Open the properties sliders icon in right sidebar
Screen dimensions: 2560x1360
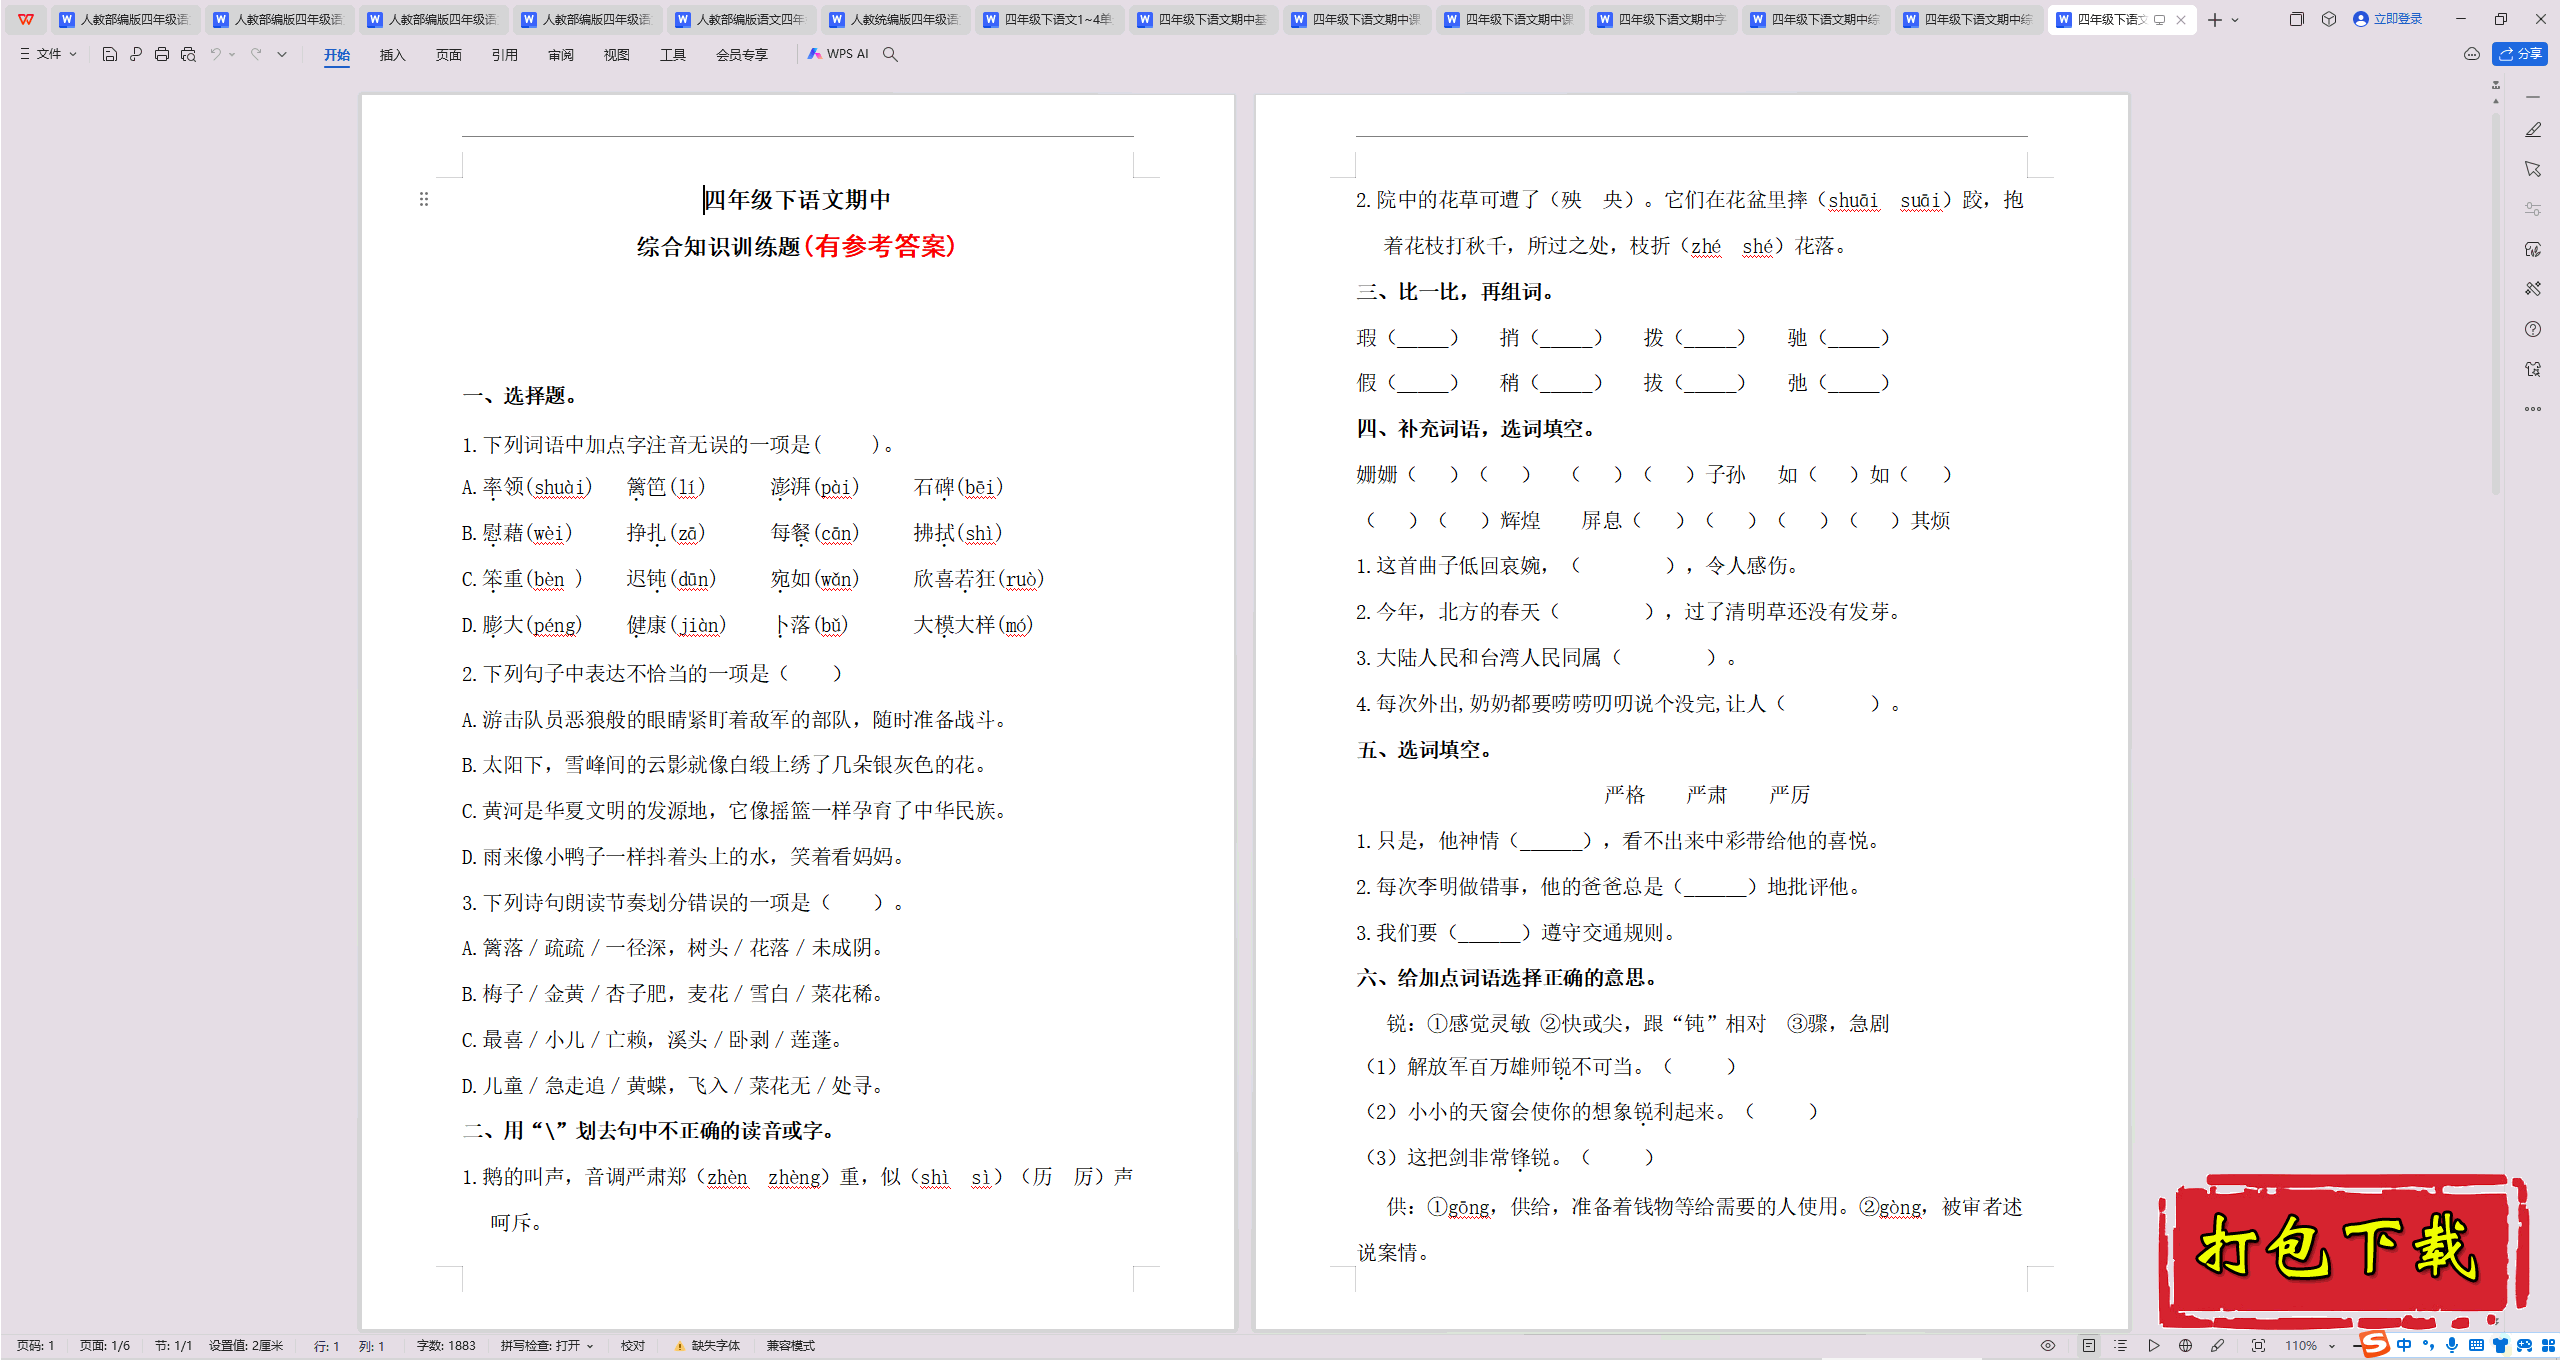point(2533,209)
